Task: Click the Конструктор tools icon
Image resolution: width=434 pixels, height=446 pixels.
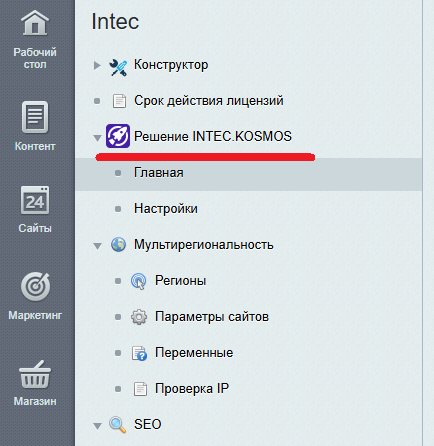Action: 118,67
